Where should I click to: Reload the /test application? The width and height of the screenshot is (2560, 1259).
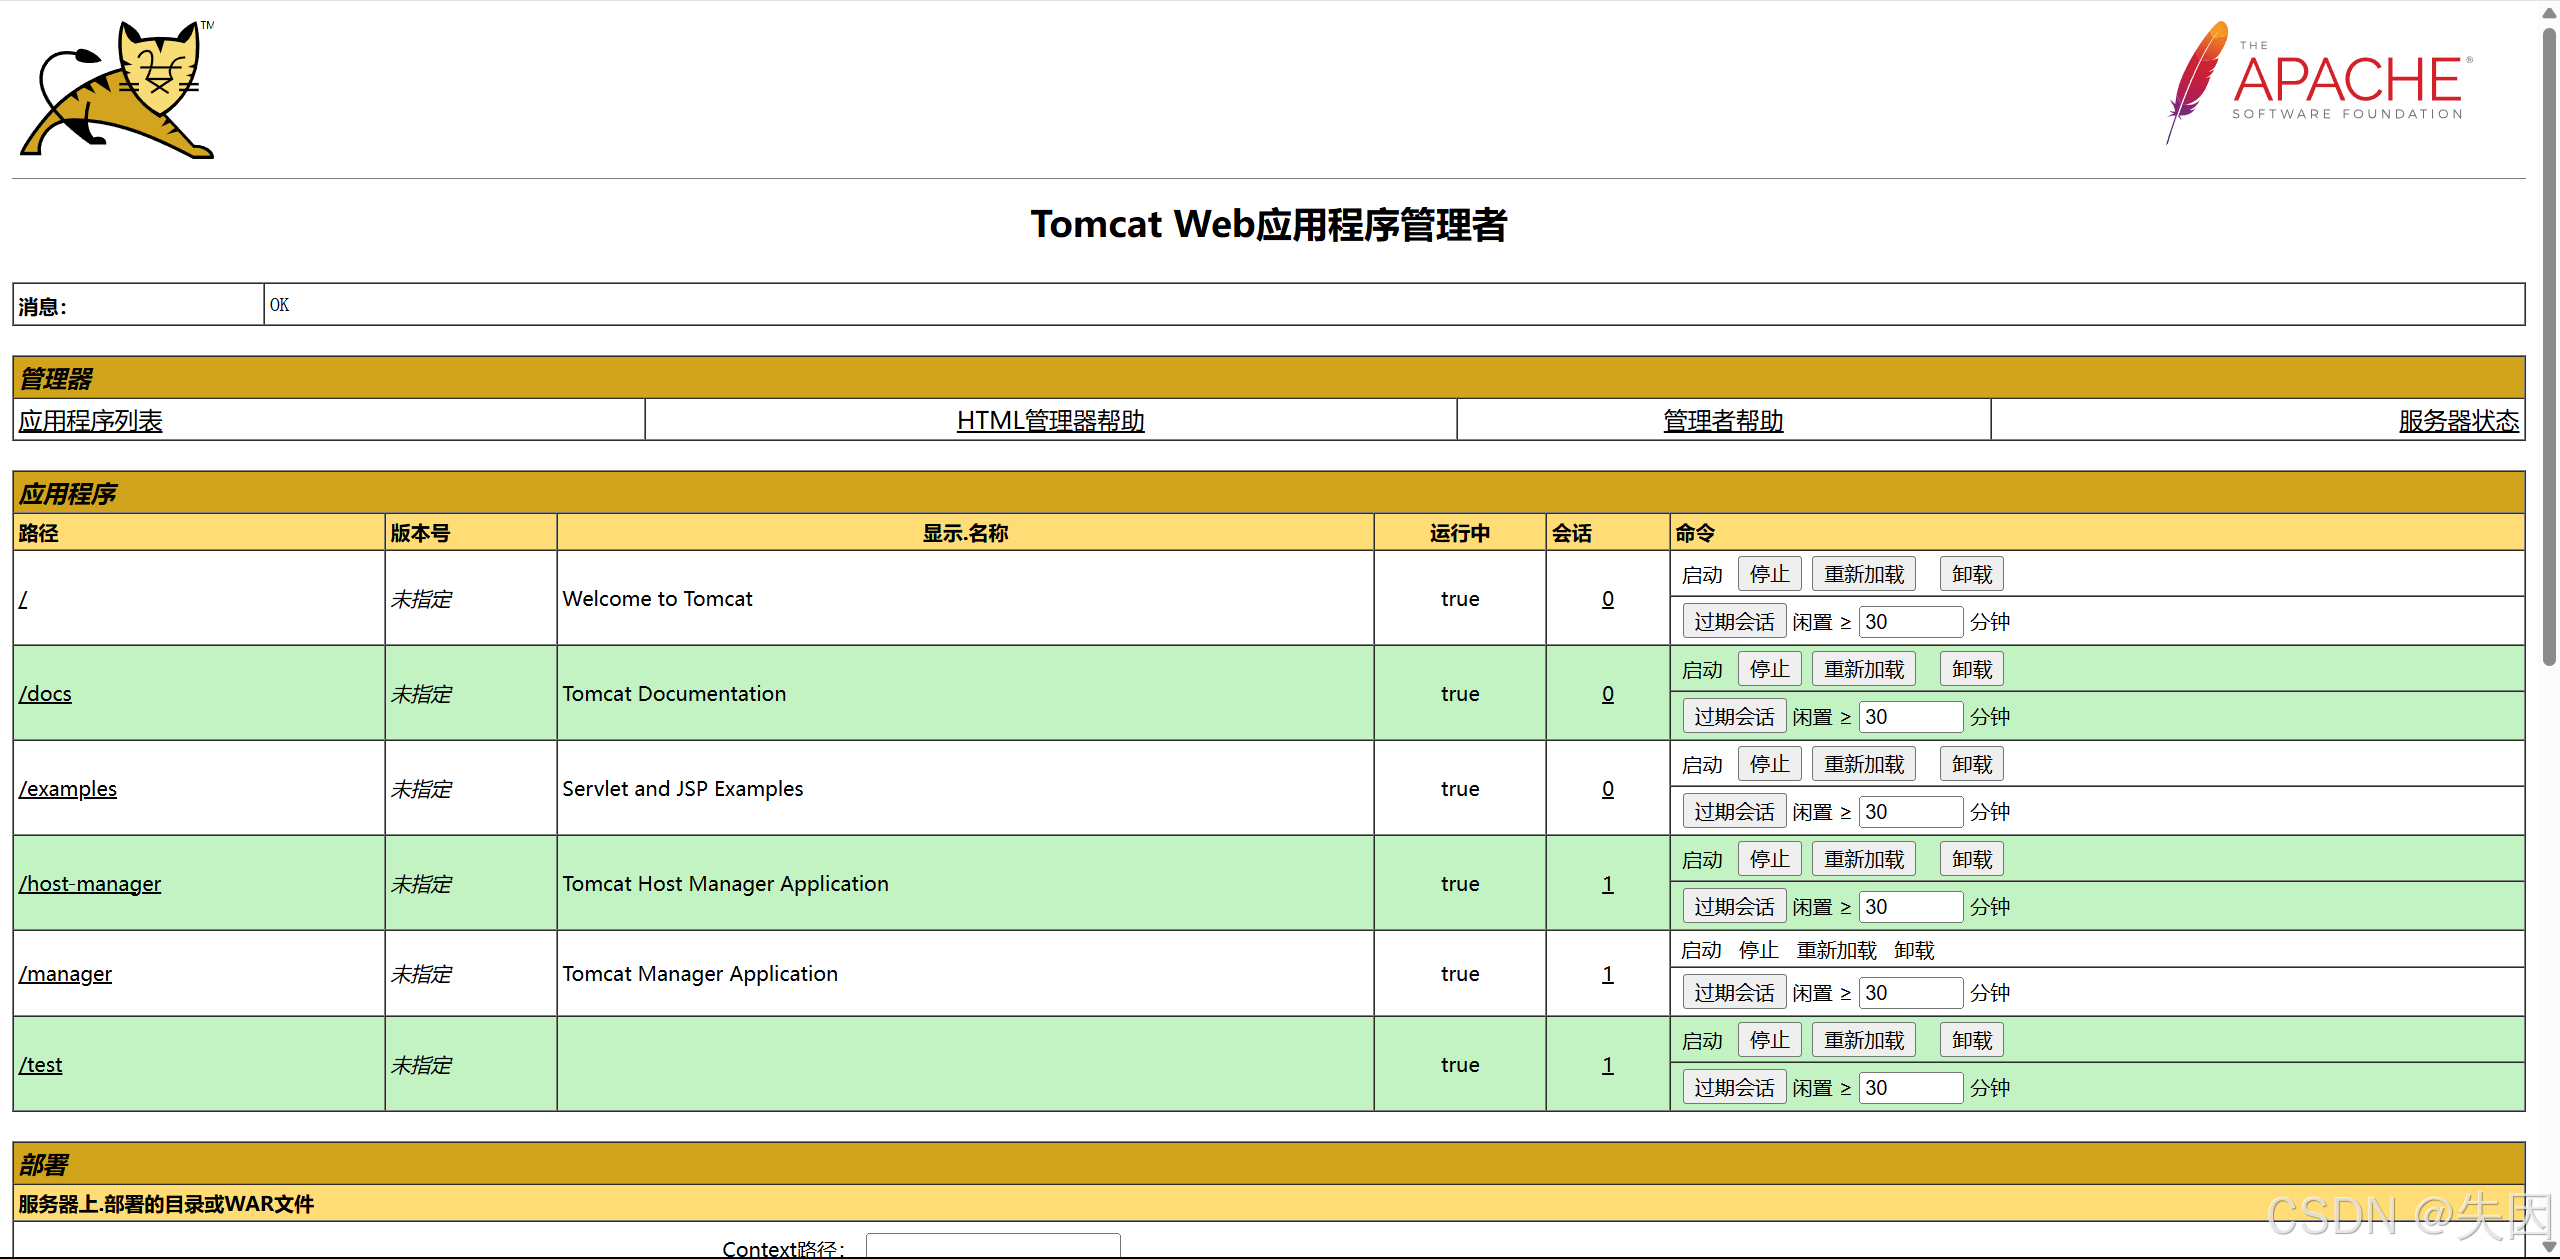(x=1863, y=1040)
